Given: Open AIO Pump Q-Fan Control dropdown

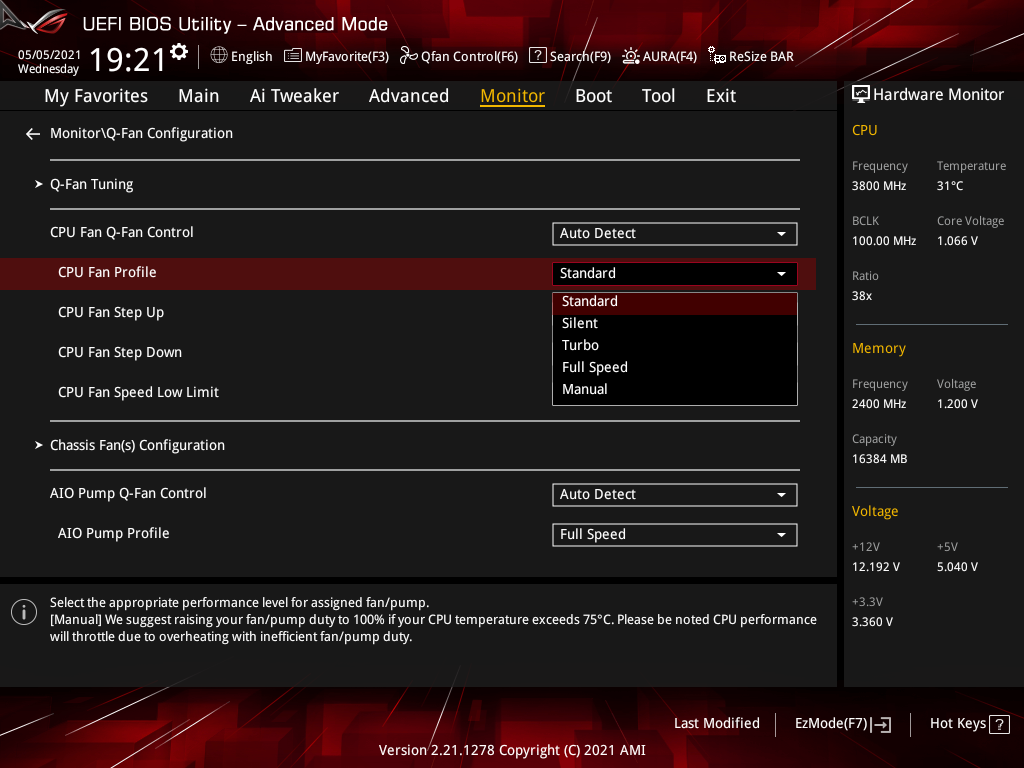Looking at the screenshot, I should pyautogui.click(x=674, y=495).
